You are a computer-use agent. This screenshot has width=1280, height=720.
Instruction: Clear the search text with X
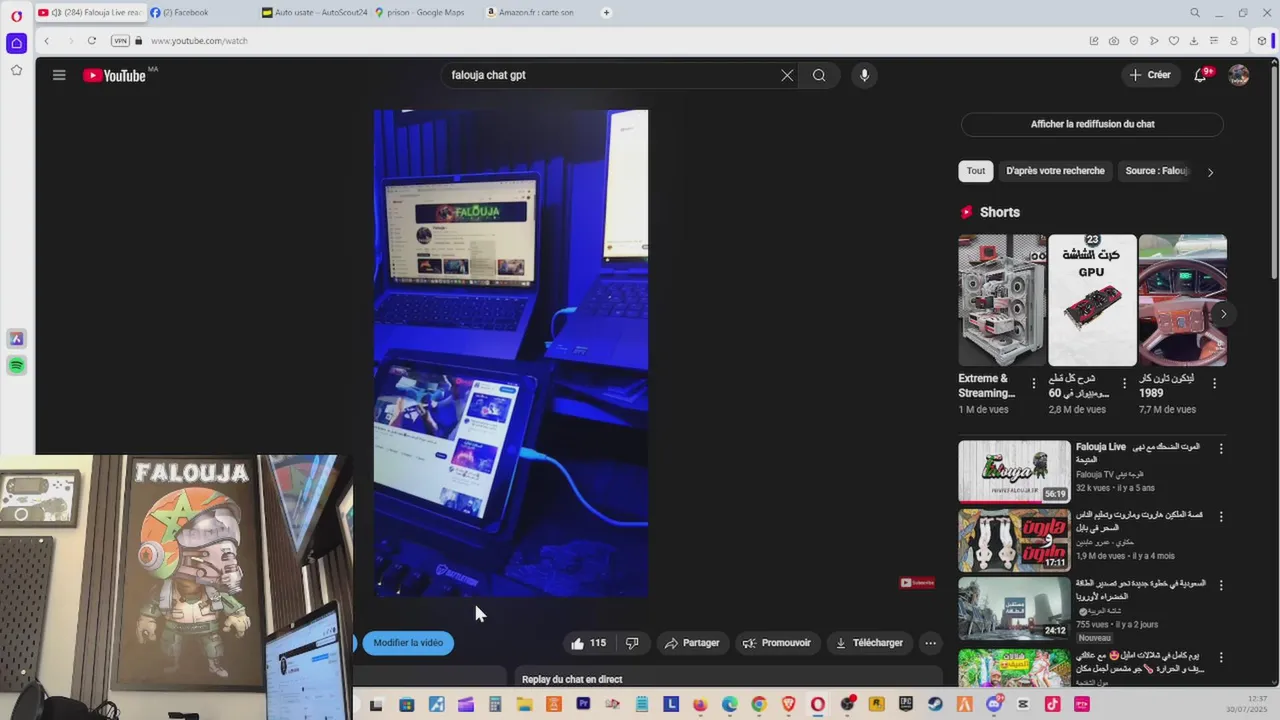pos(787,75)
